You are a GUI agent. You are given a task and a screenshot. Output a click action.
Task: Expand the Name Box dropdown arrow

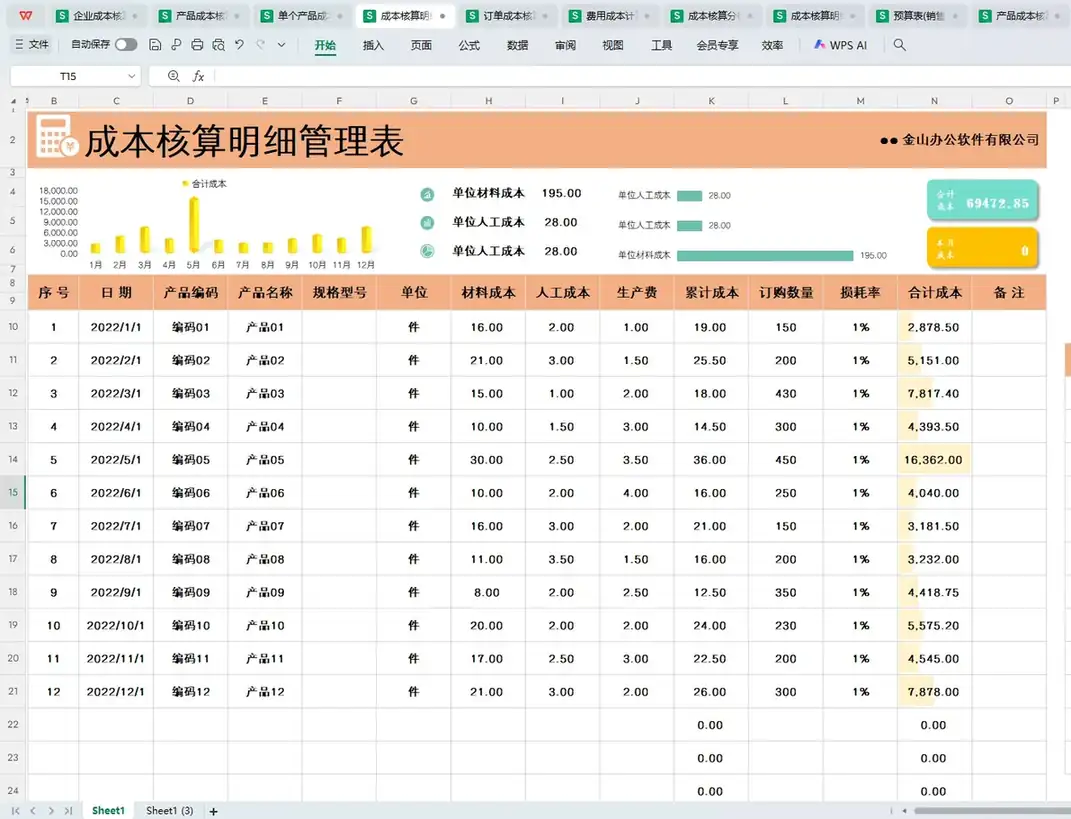(131, 77)
